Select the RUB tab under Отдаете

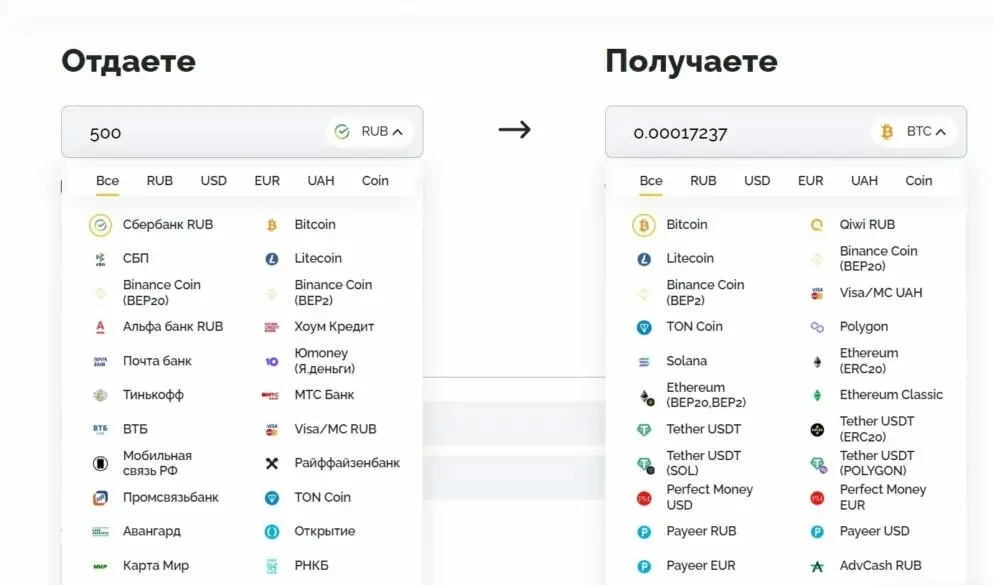pyautogui.click(x=160, y=181)
